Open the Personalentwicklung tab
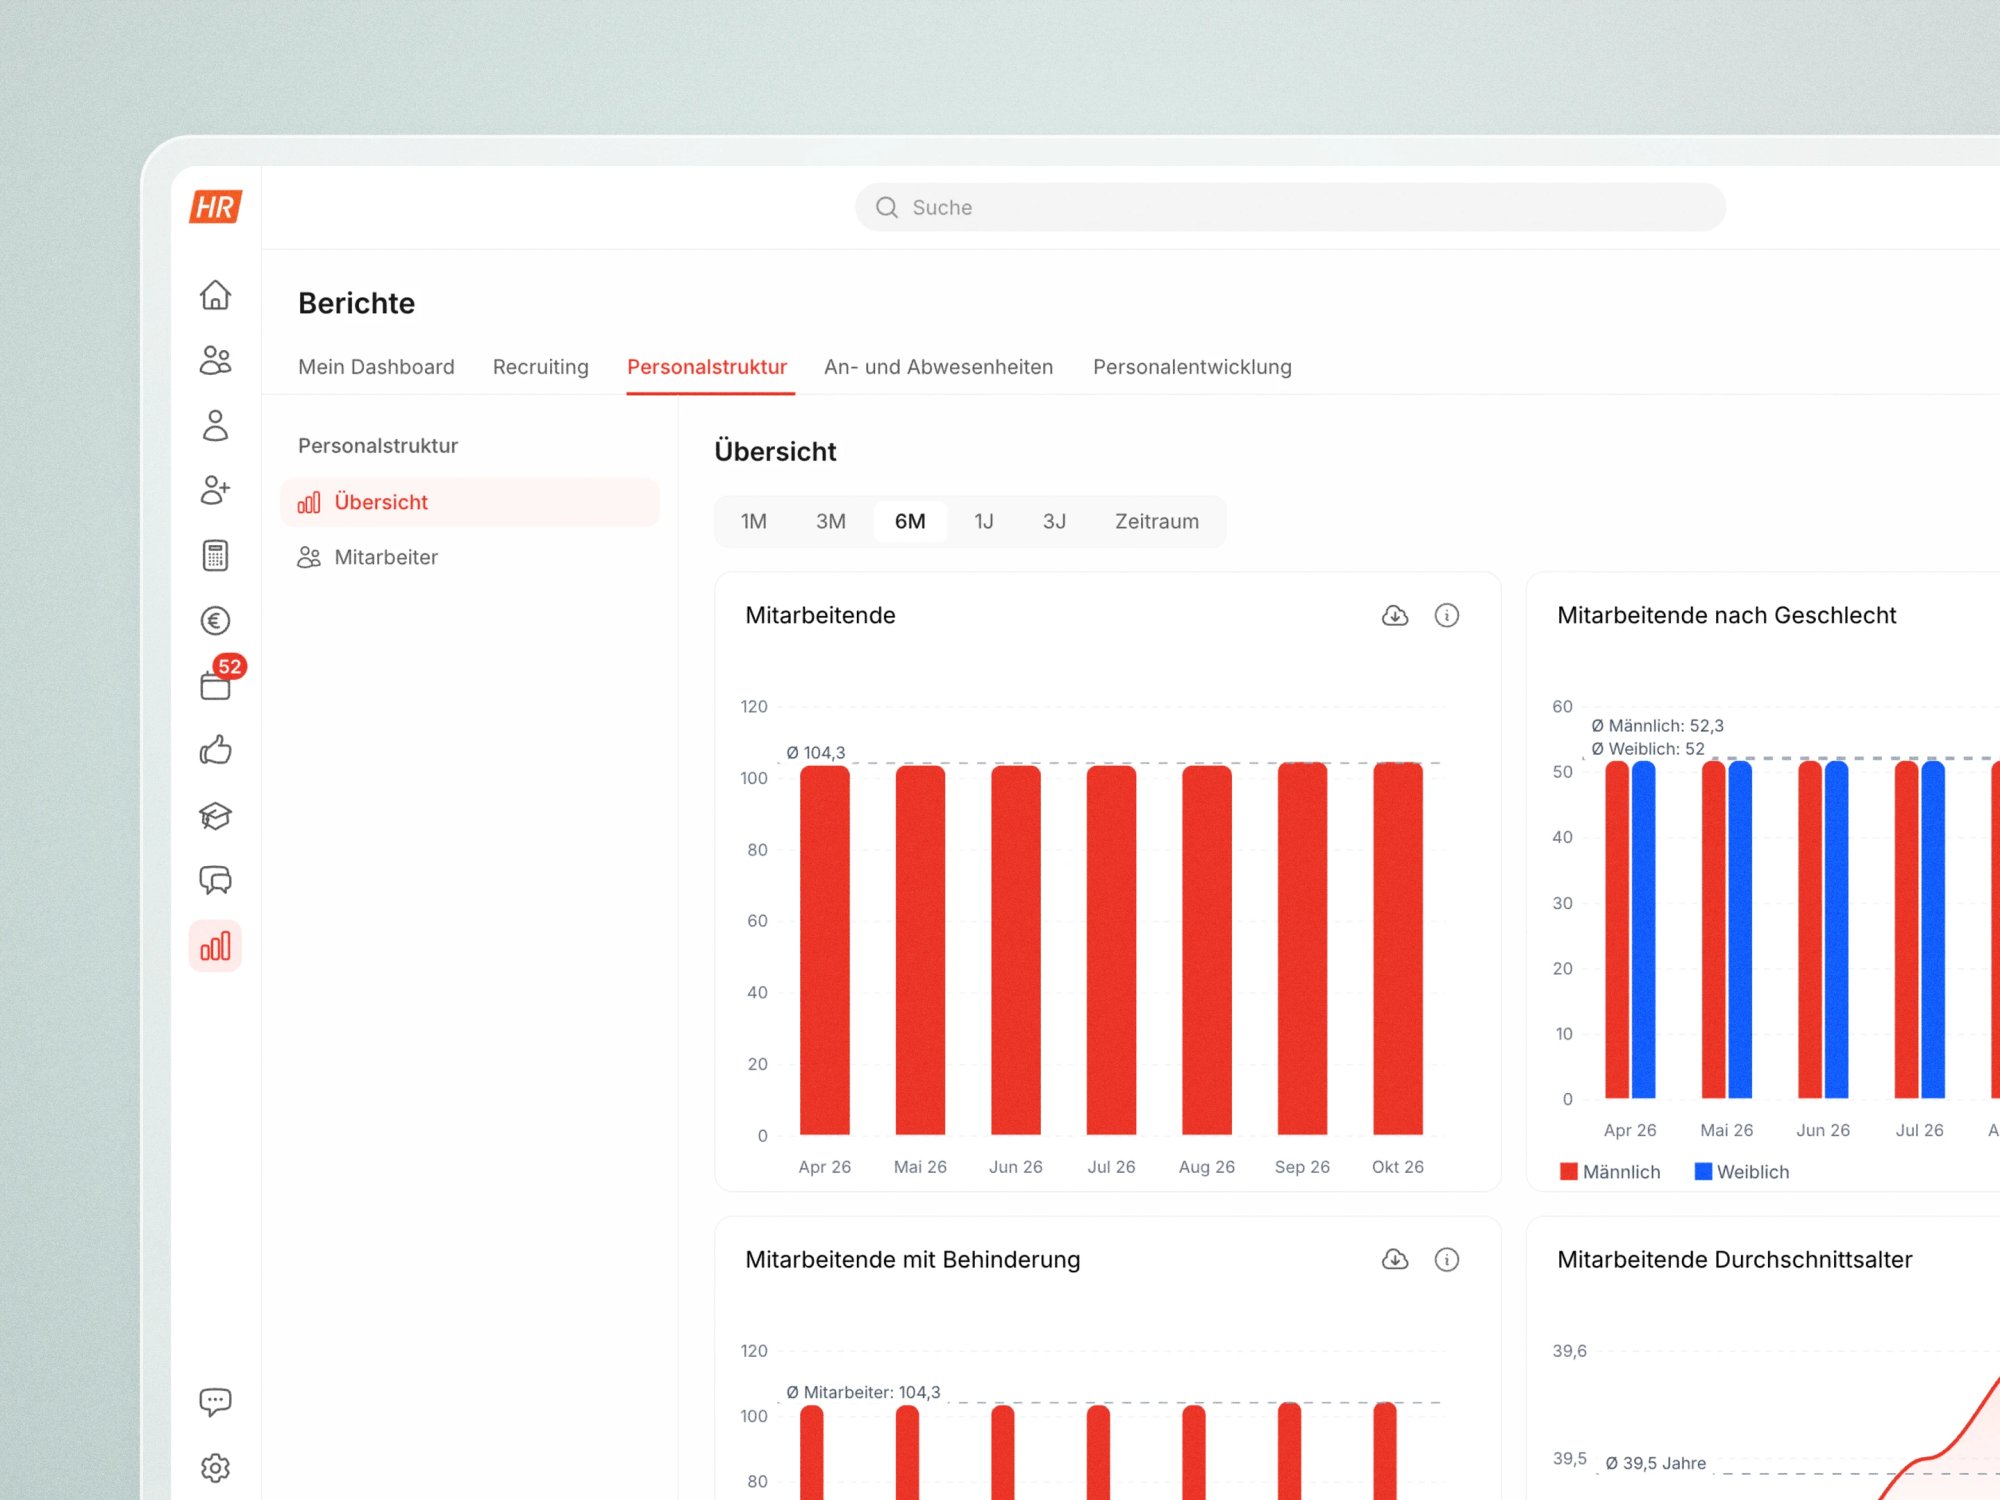Screen dimensions: 2000x1500 (x=1192, y=367)
